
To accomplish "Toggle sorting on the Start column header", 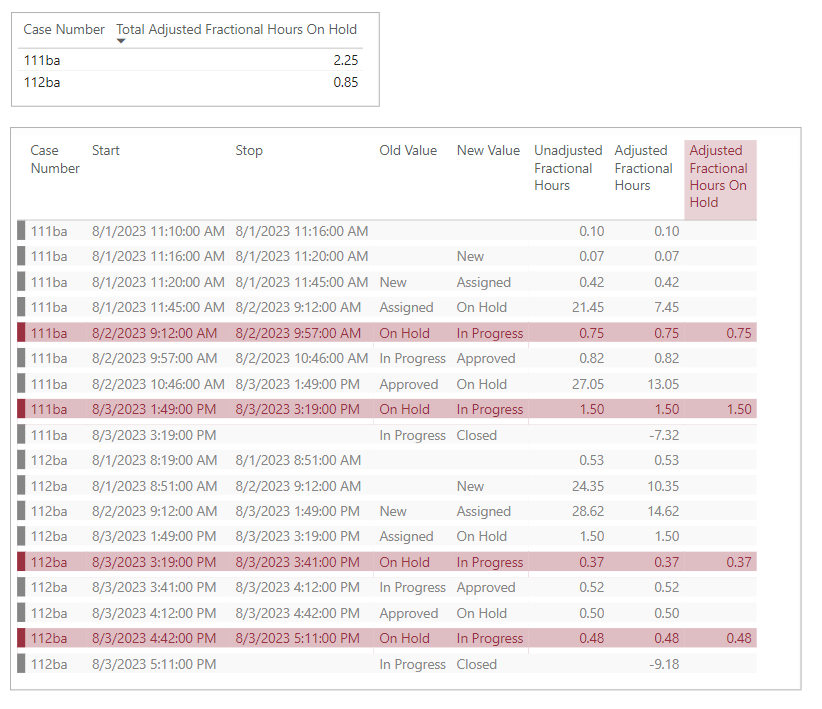I will (105, 150).
